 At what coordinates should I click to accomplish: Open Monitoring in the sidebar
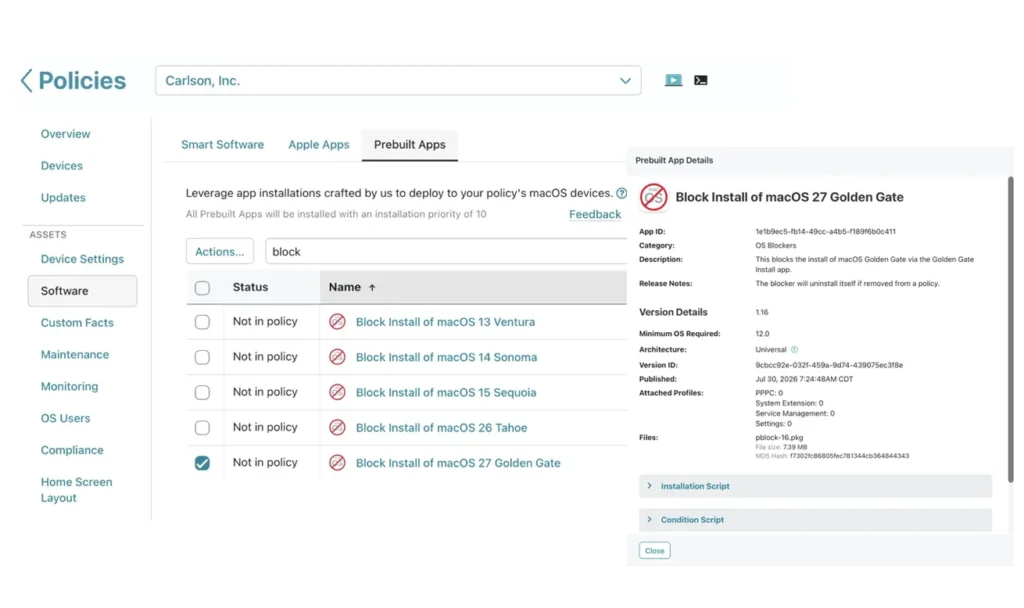pyautogui.click(x=69, y=387)
